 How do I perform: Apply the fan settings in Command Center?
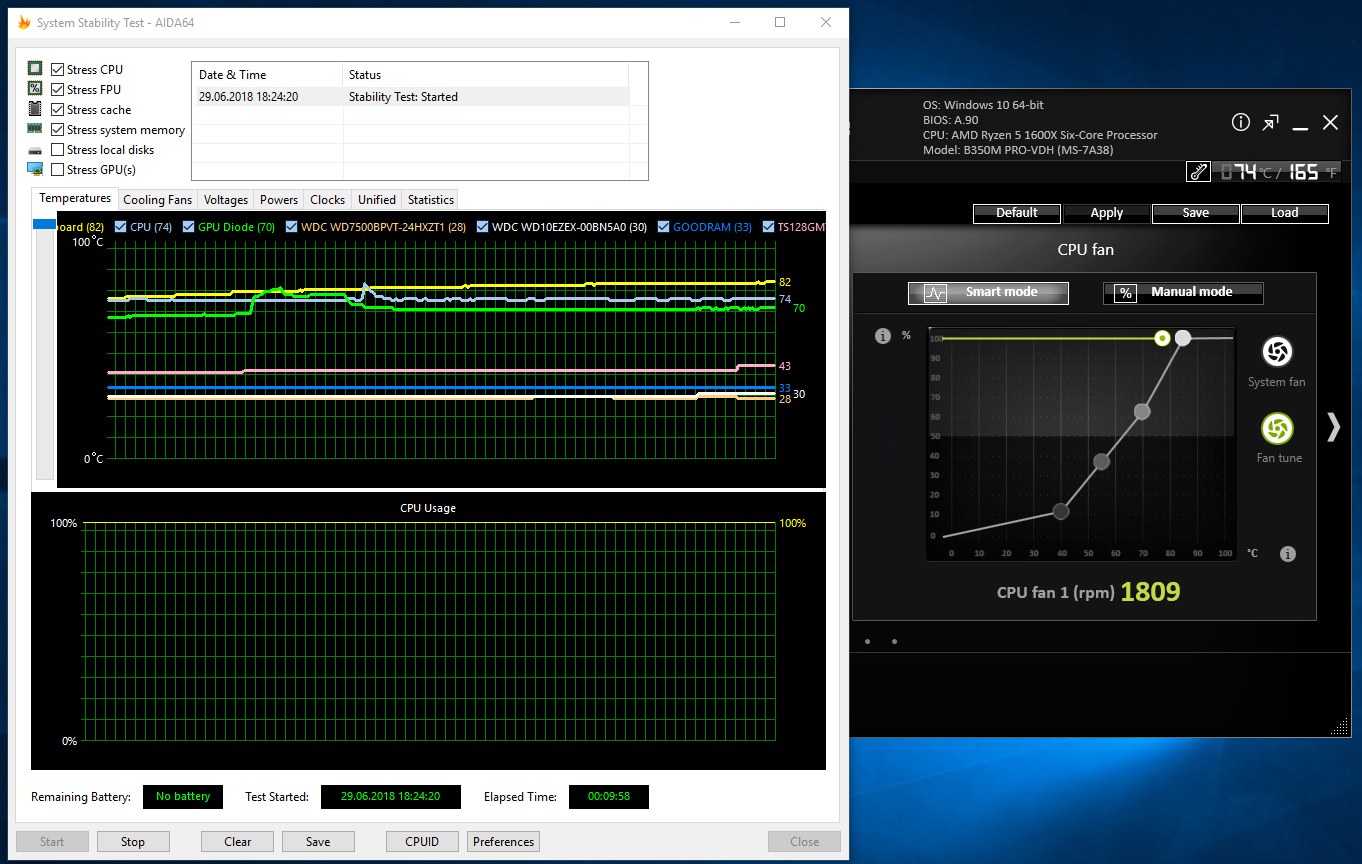[1107, 213]
